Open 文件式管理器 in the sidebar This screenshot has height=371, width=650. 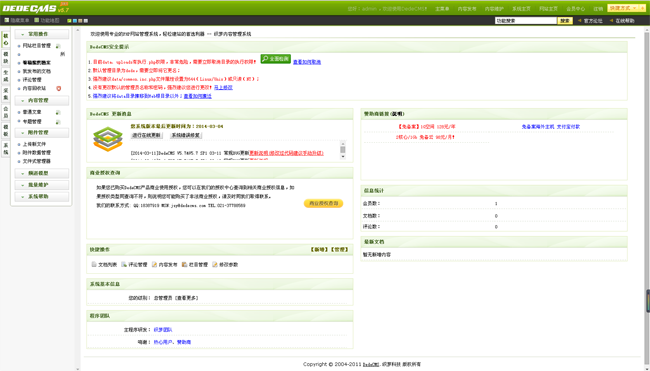tap(36, 161)
